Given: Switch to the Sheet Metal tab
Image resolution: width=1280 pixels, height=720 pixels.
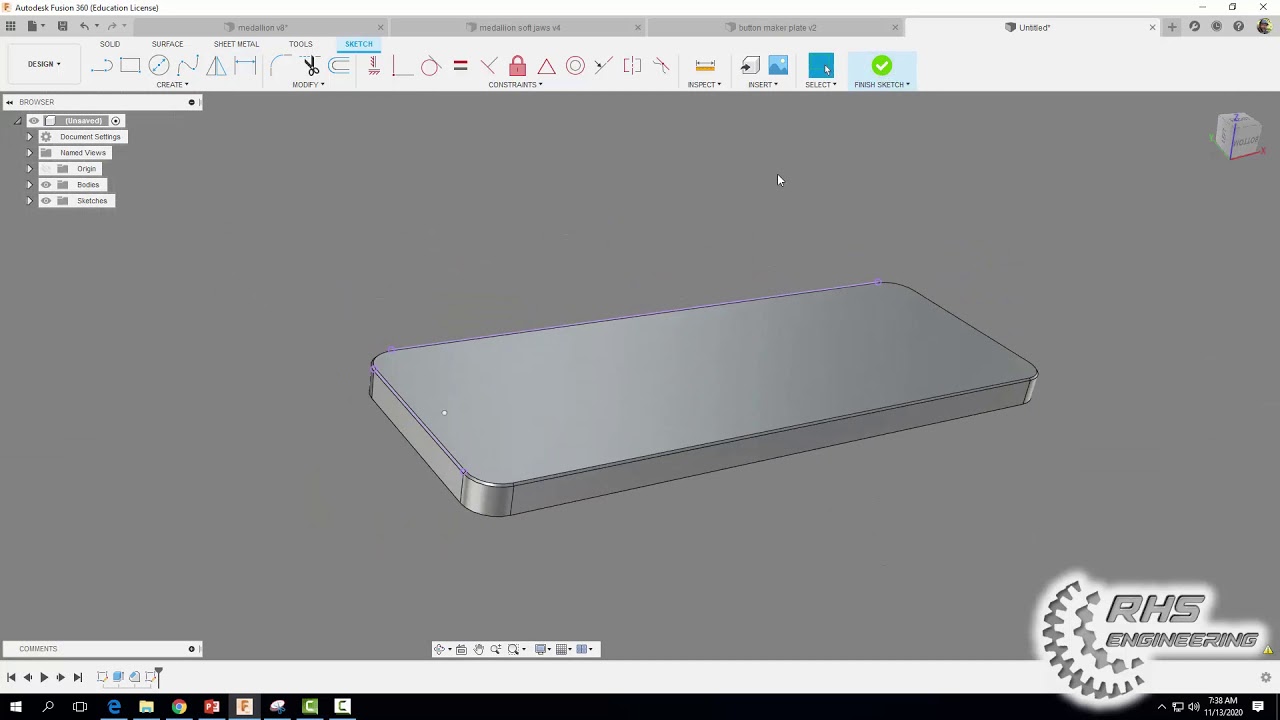Looking at the screenshot, I should (236, 44).
